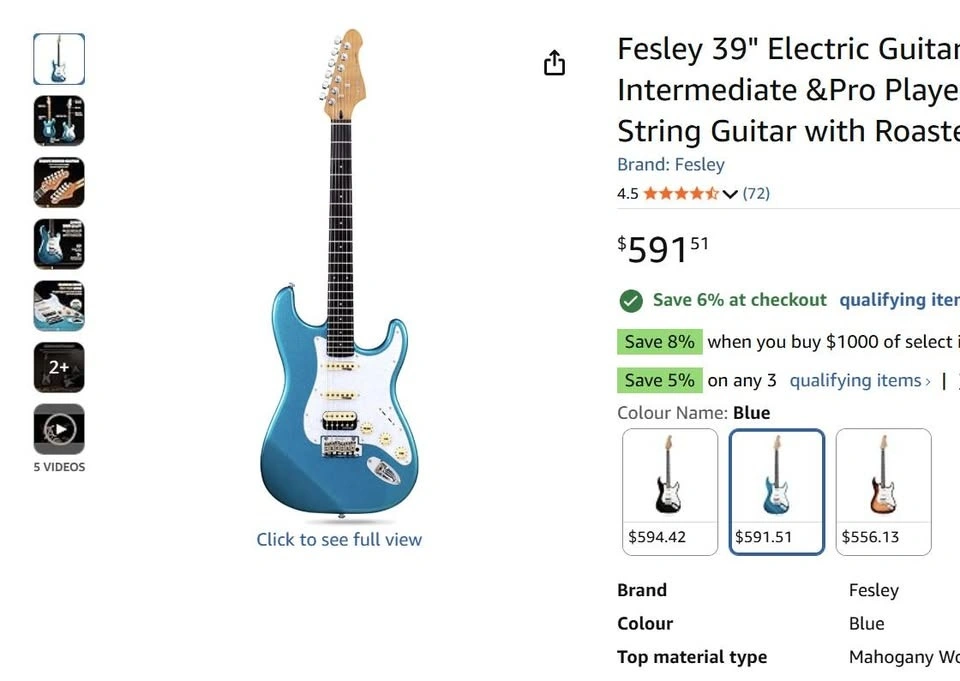This screenshot has height=681, width=960.
Task: View the guitar headstock close-up thumbnail
Action: [x=59, y=183]
